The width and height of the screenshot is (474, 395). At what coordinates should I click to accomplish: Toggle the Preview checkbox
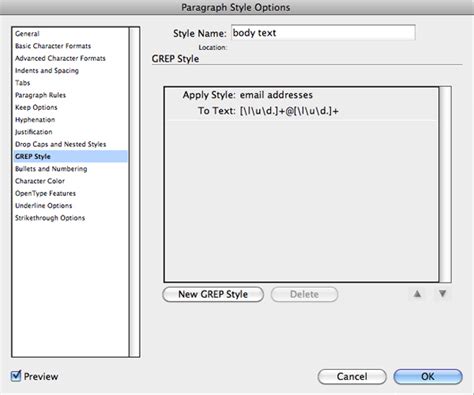pos(16,376)
